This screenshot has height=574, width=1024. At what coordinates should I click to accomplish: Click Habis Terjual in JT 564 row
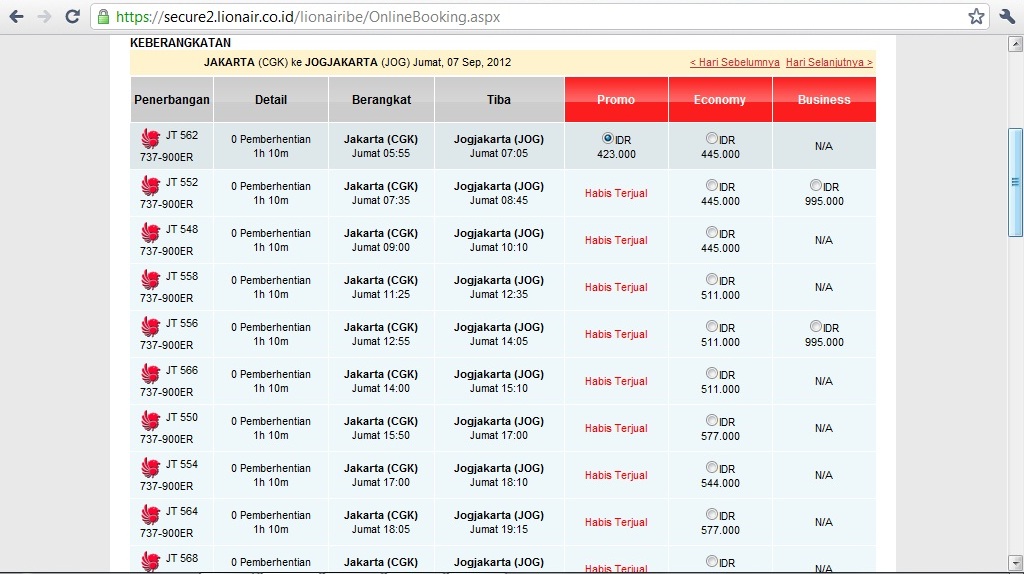point(616,522)
